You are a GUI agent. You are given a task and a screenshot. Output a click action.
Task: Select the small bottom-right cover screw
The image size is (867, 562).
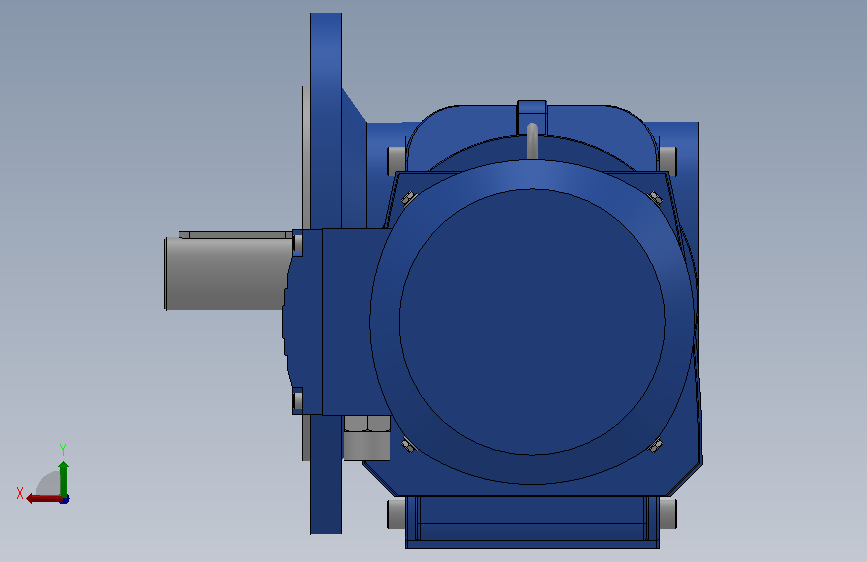656,444
